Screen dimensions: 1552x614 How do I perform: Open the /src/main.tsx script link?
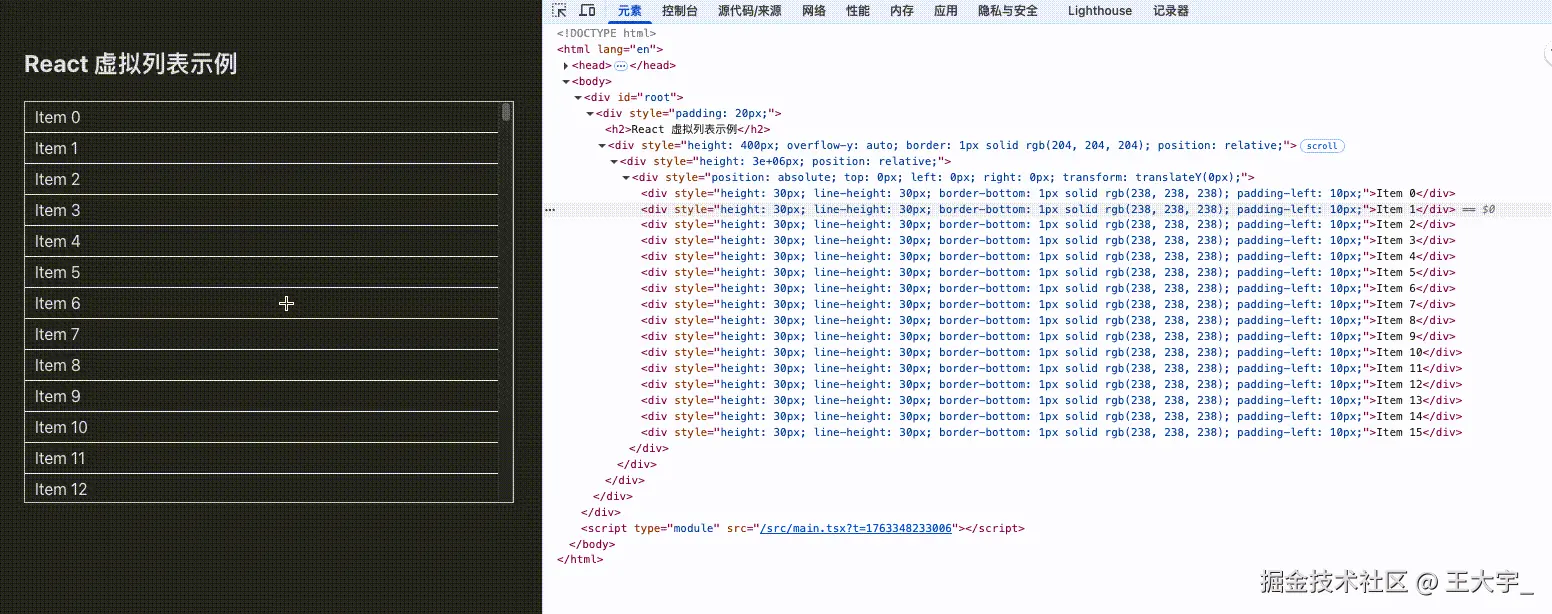coord(855,528)
